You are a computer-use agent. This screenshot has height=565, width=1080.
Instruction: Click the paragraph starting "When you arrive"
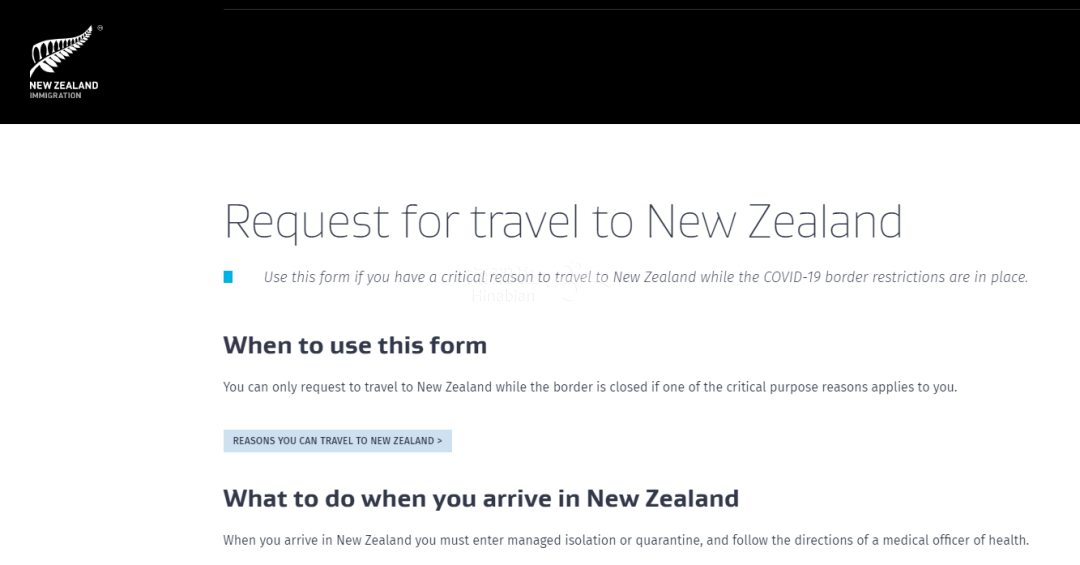click(x=625, y=540)
